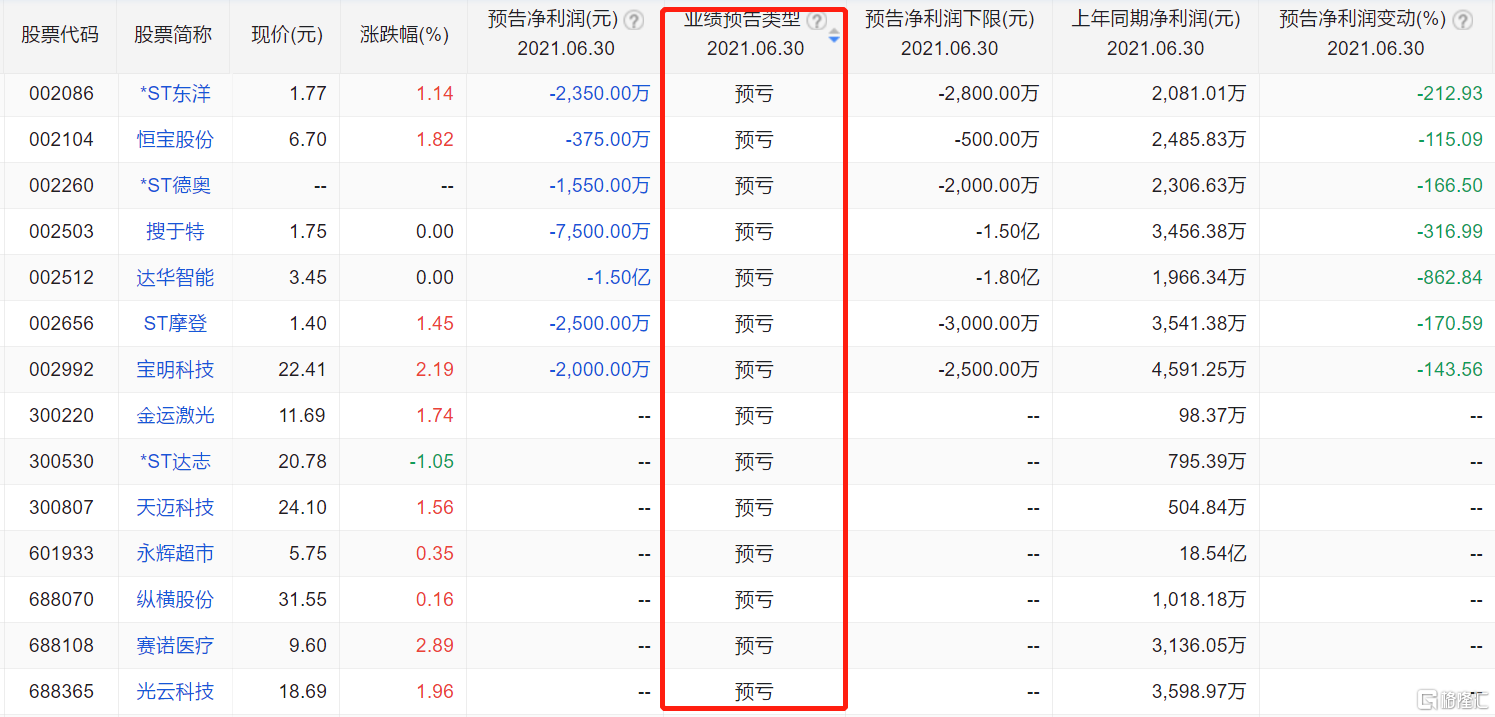The image size is (1495, 717).
Task: Click last-year profit 18.54亿
Action: pos(1214,554)
